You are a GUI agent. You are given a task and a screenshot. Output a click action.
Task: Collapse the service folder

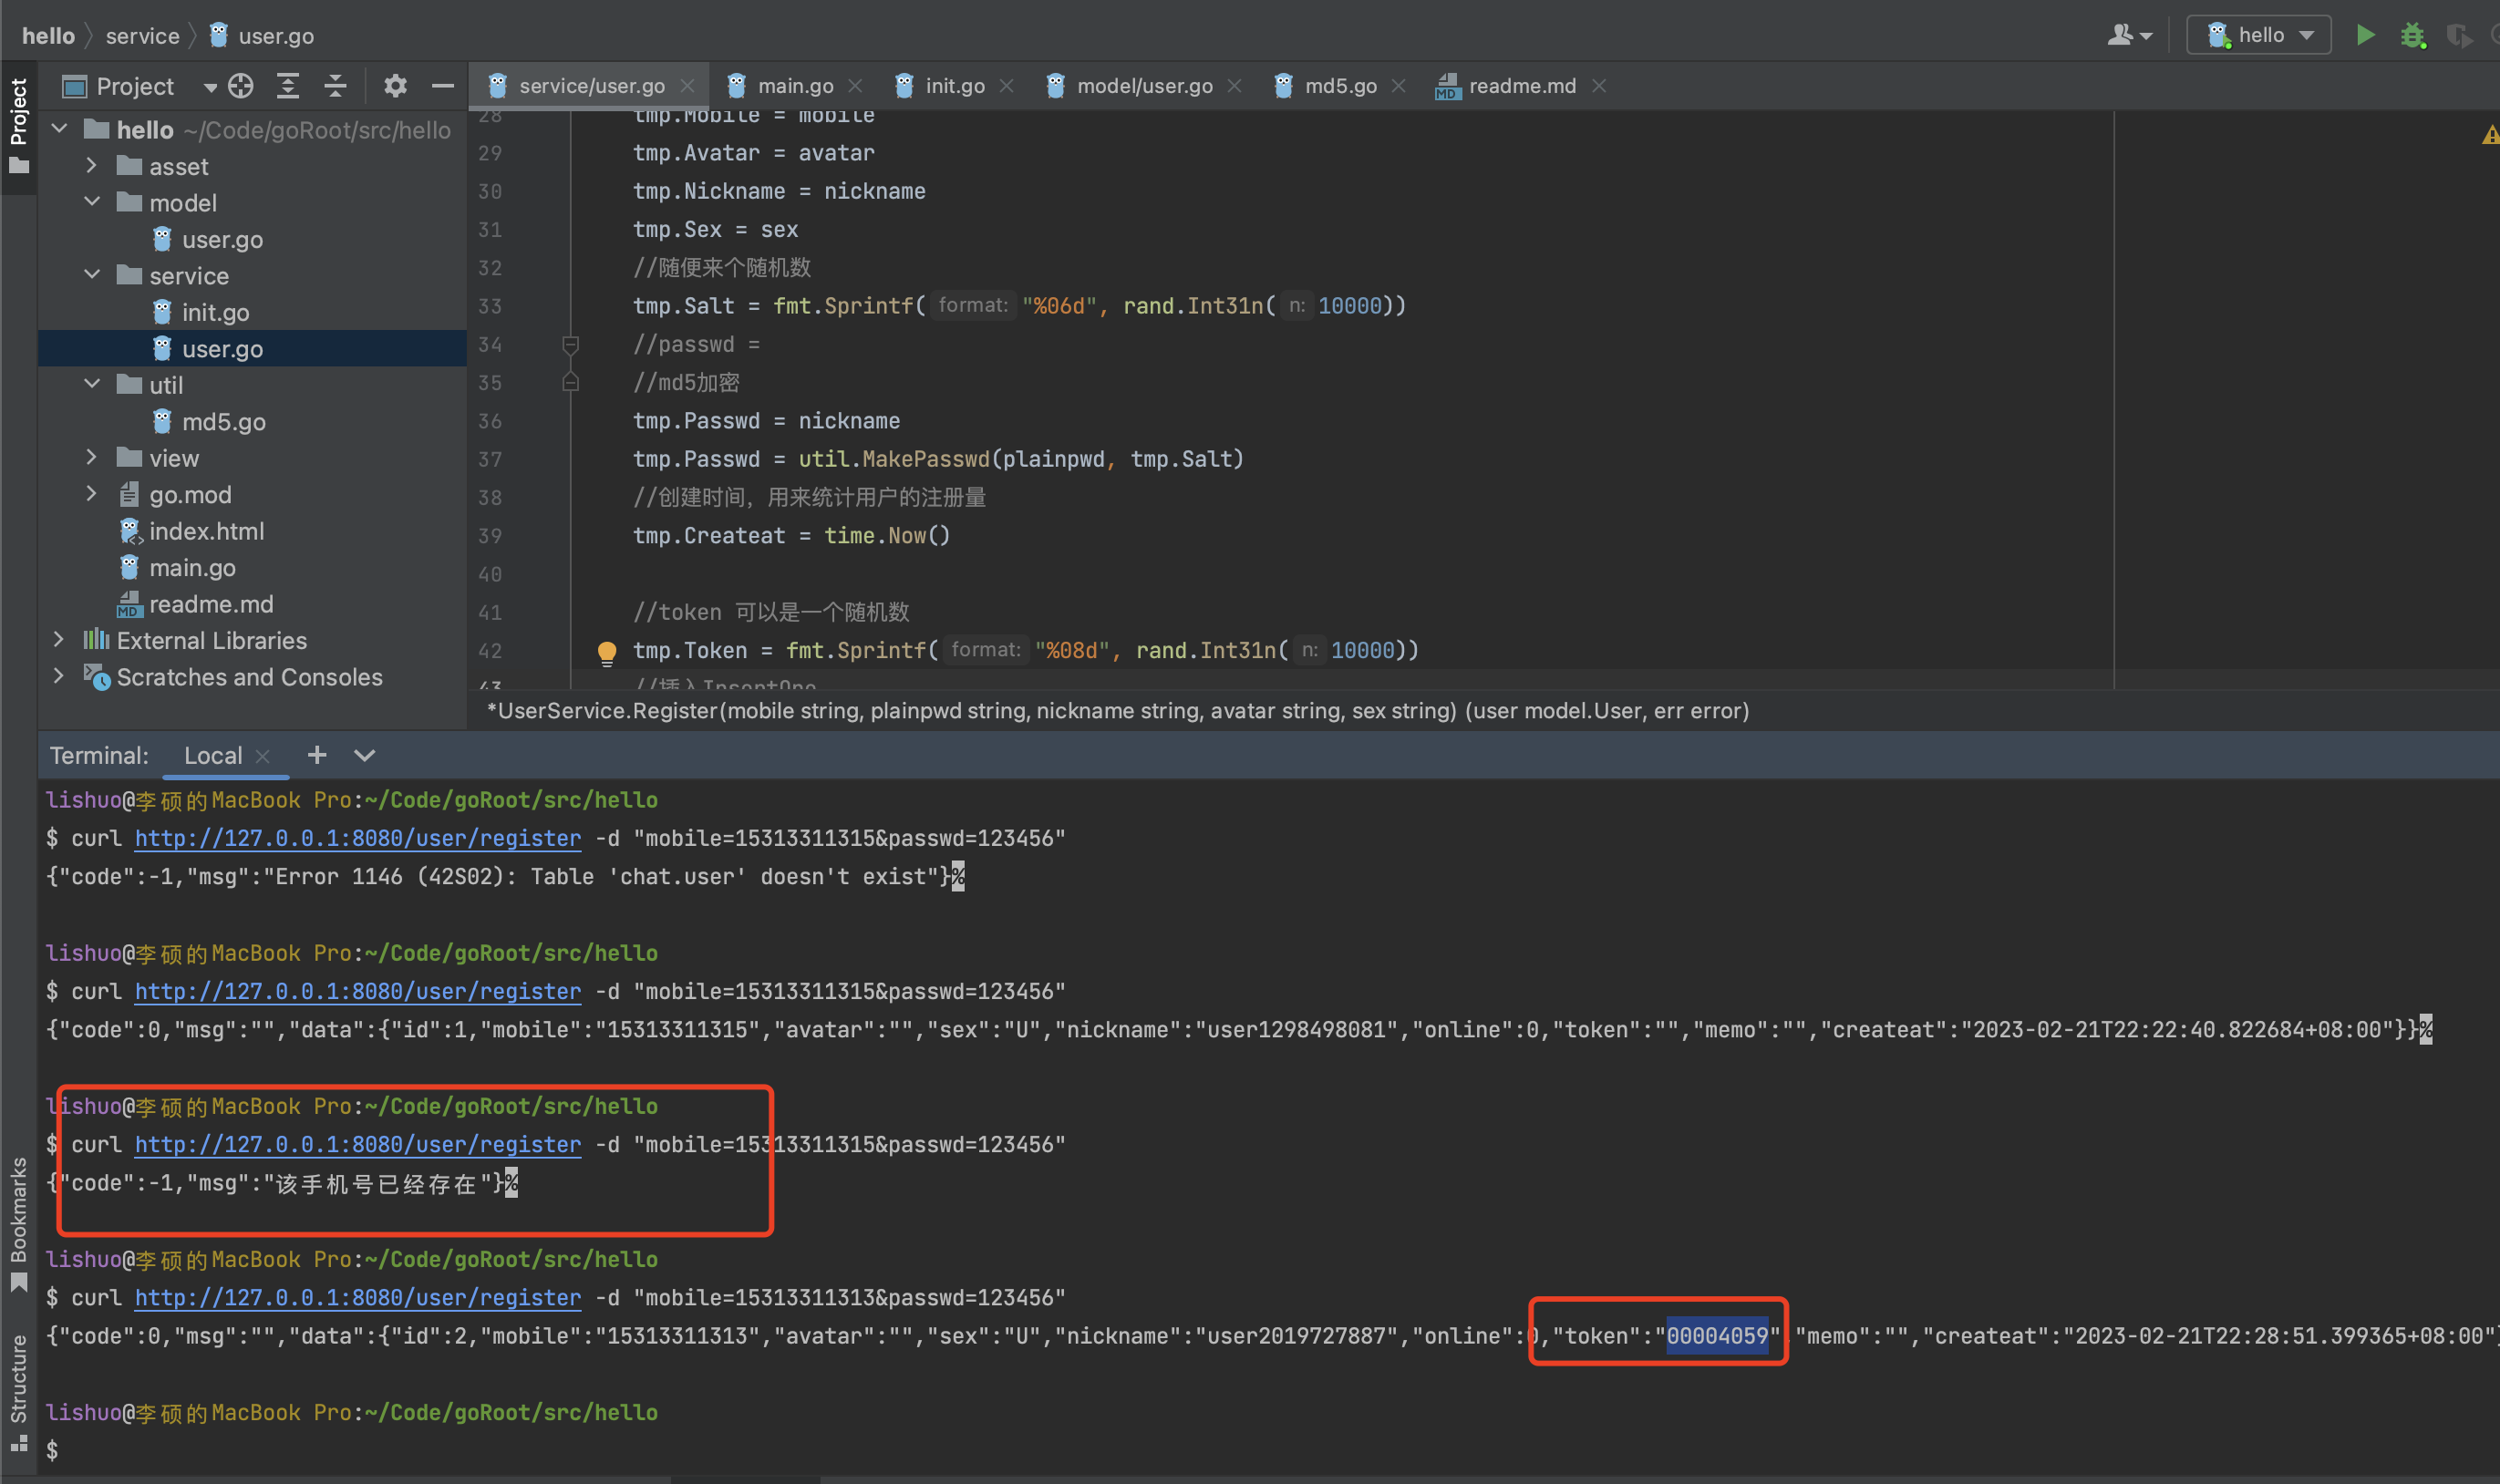[92, 275]
